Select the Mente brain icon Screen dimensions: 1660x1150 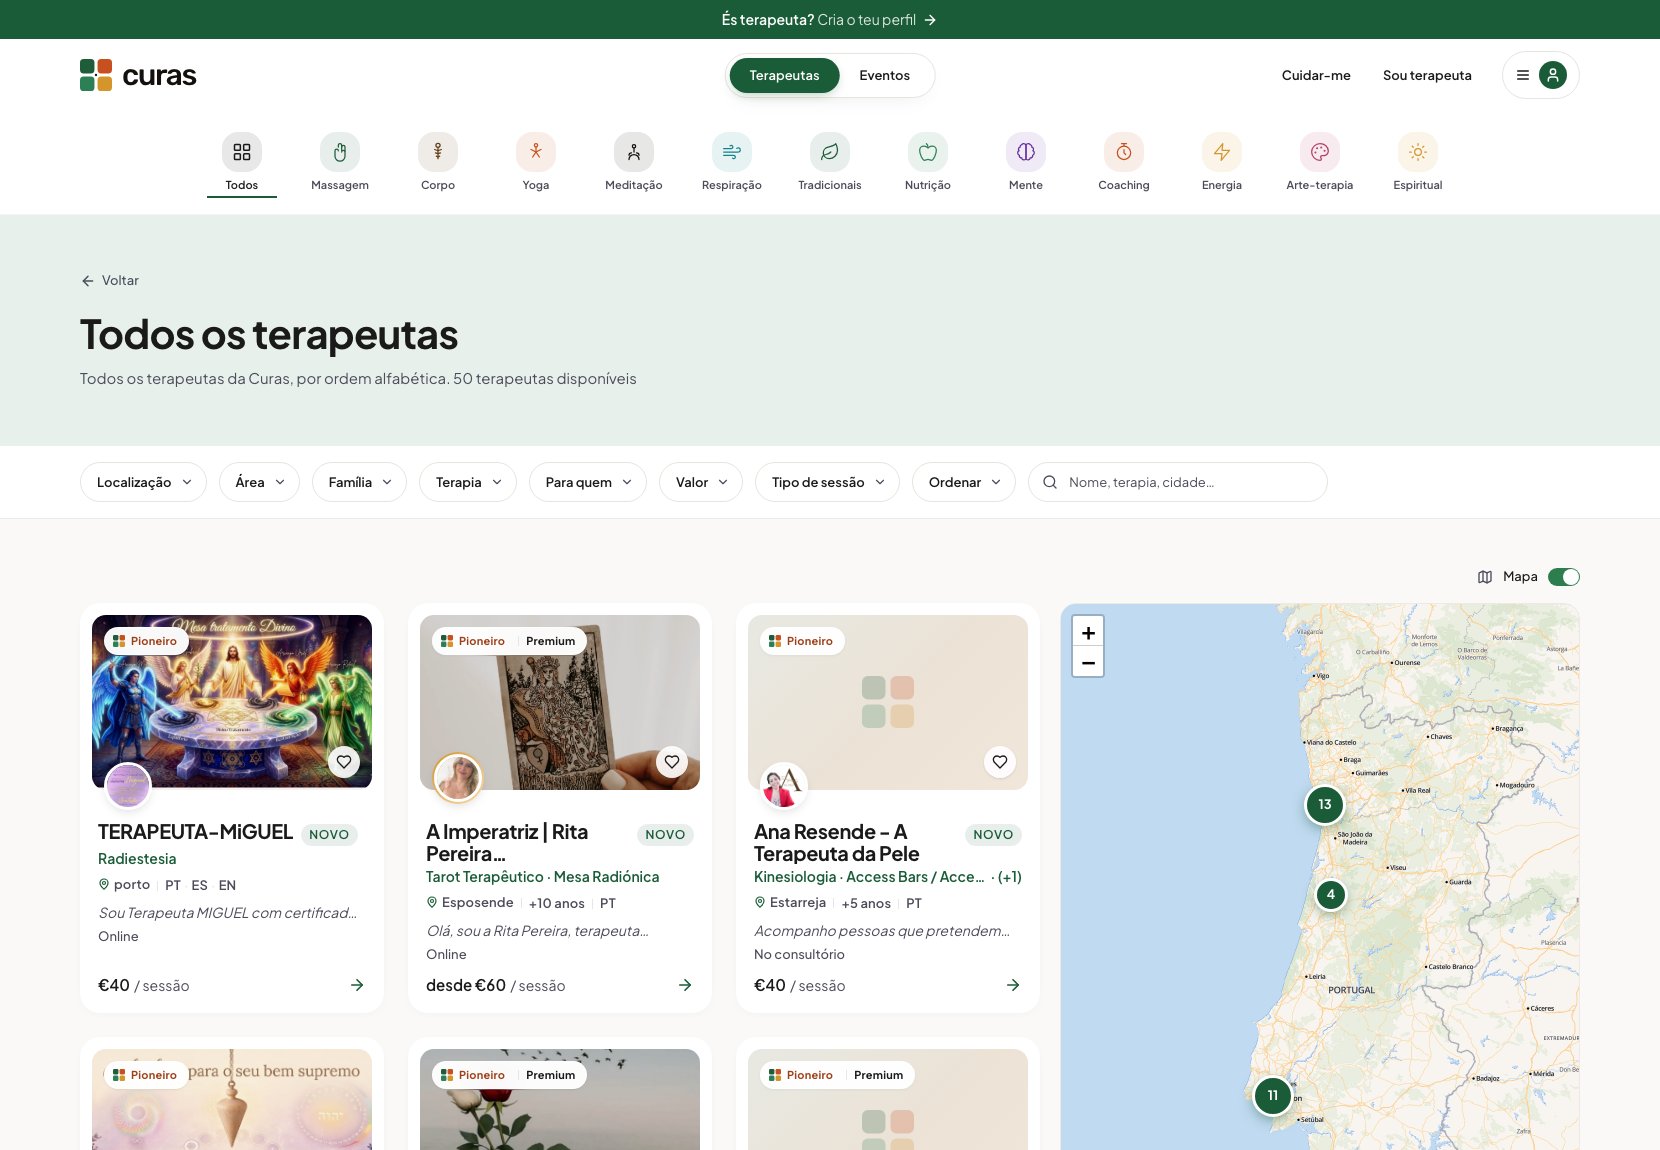point(1026,152)
